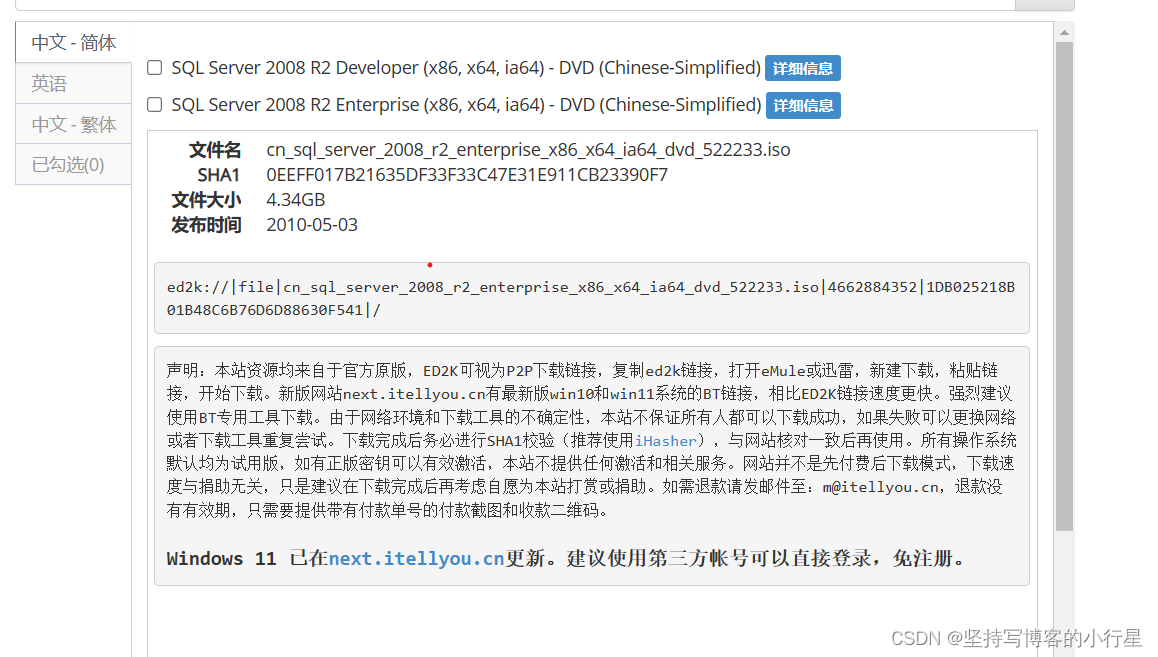1158x657 pixels.
Task: Select the release date 2010-05-03
Action: [312, 225]
